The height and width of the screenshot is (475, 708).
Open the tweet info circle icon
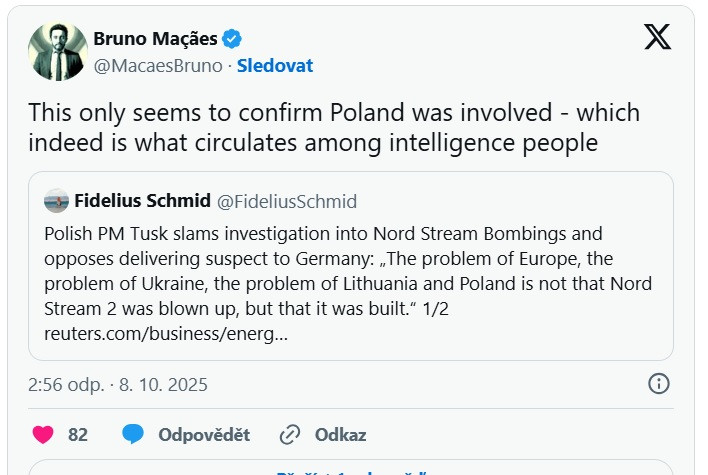pos(658,384)
